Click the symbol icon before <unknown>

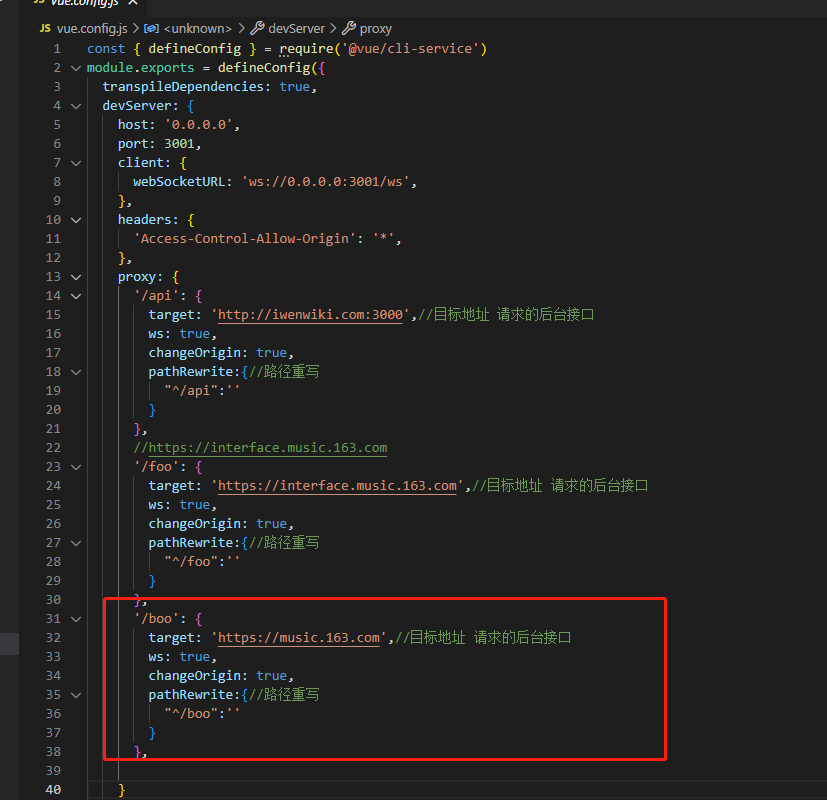(151, 28)
